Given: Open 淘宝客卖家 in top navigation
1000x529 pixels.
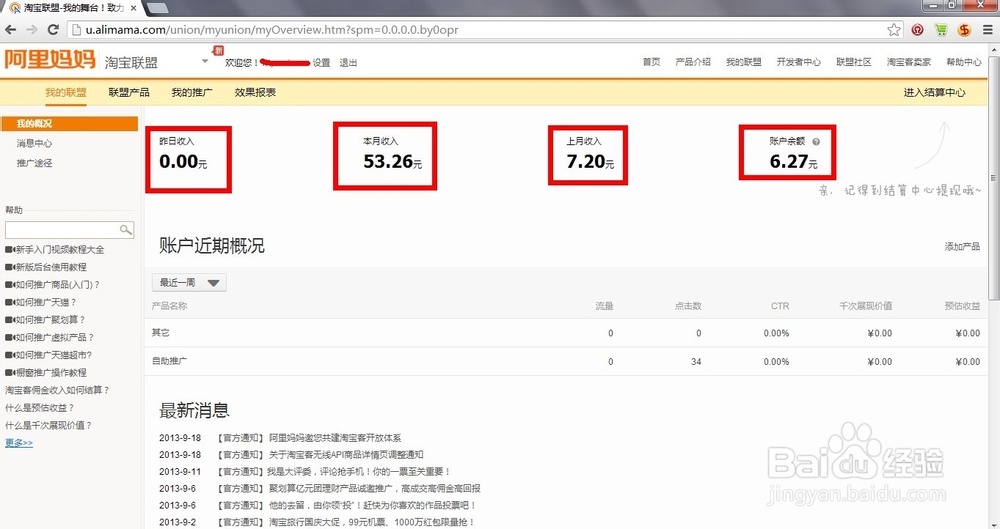Looking at the screenshot, I should tap(909, 62).
